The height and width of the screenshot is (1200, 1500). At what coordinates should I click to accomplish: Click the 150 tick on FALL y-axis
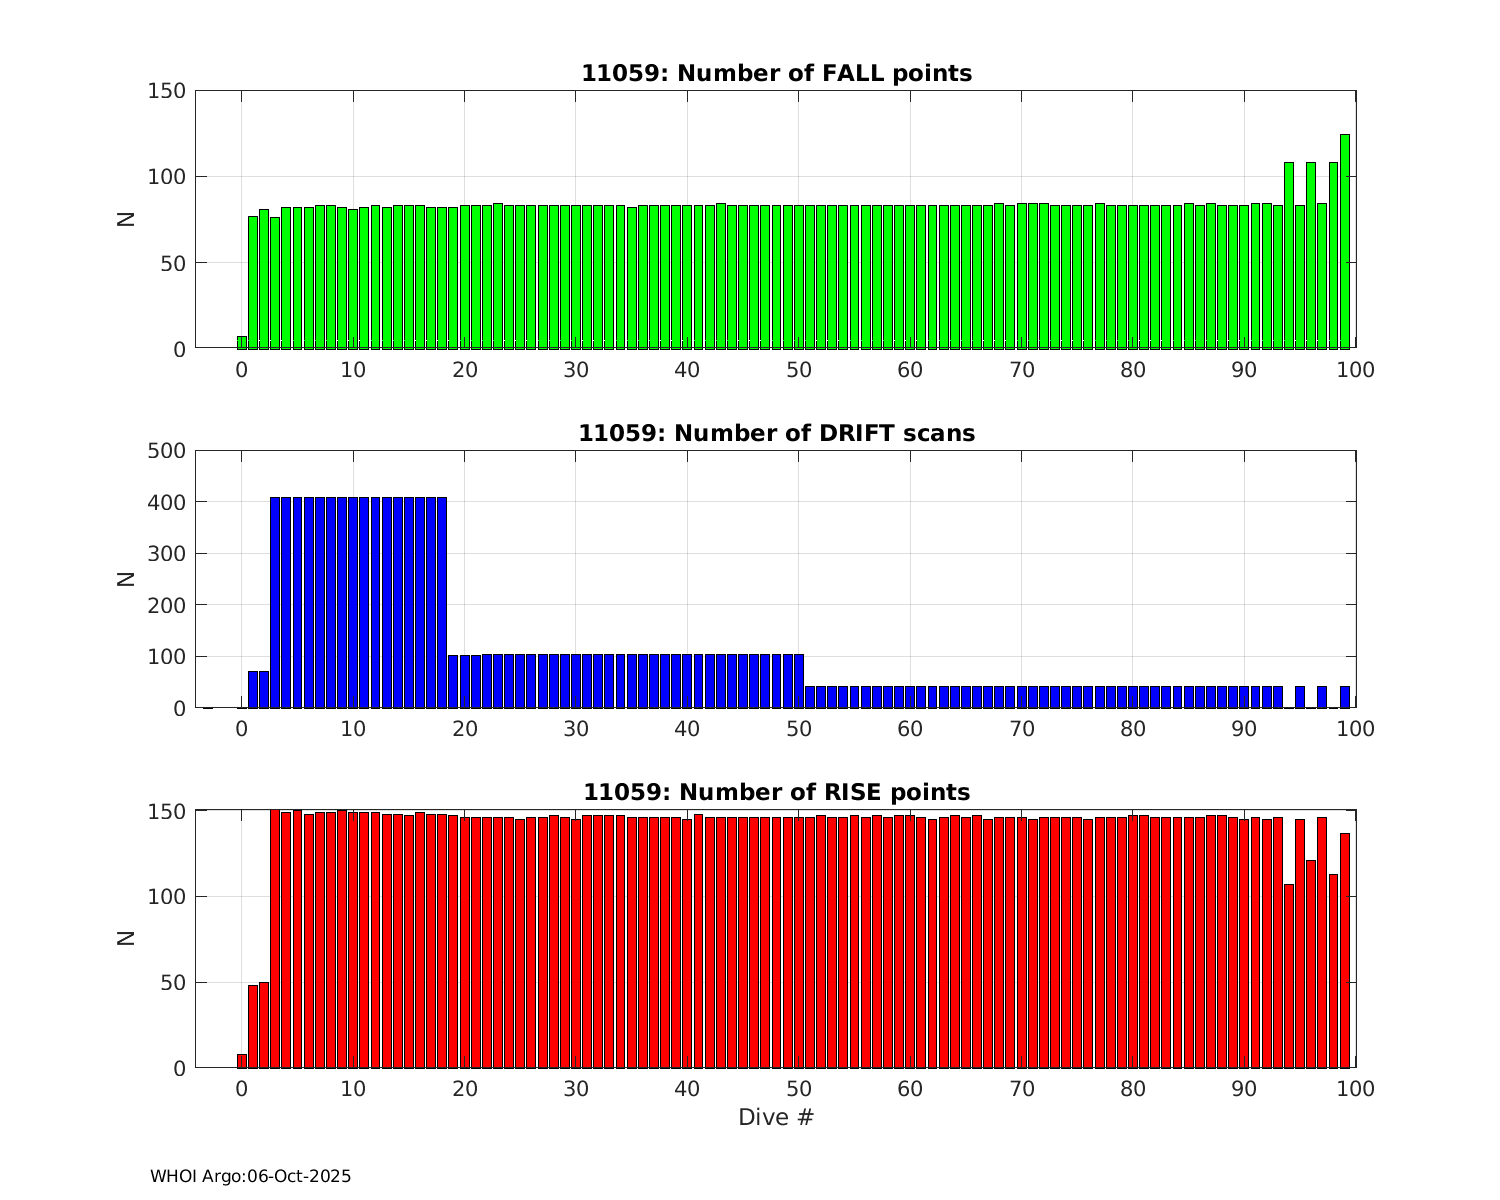click(x=166, y=92)
